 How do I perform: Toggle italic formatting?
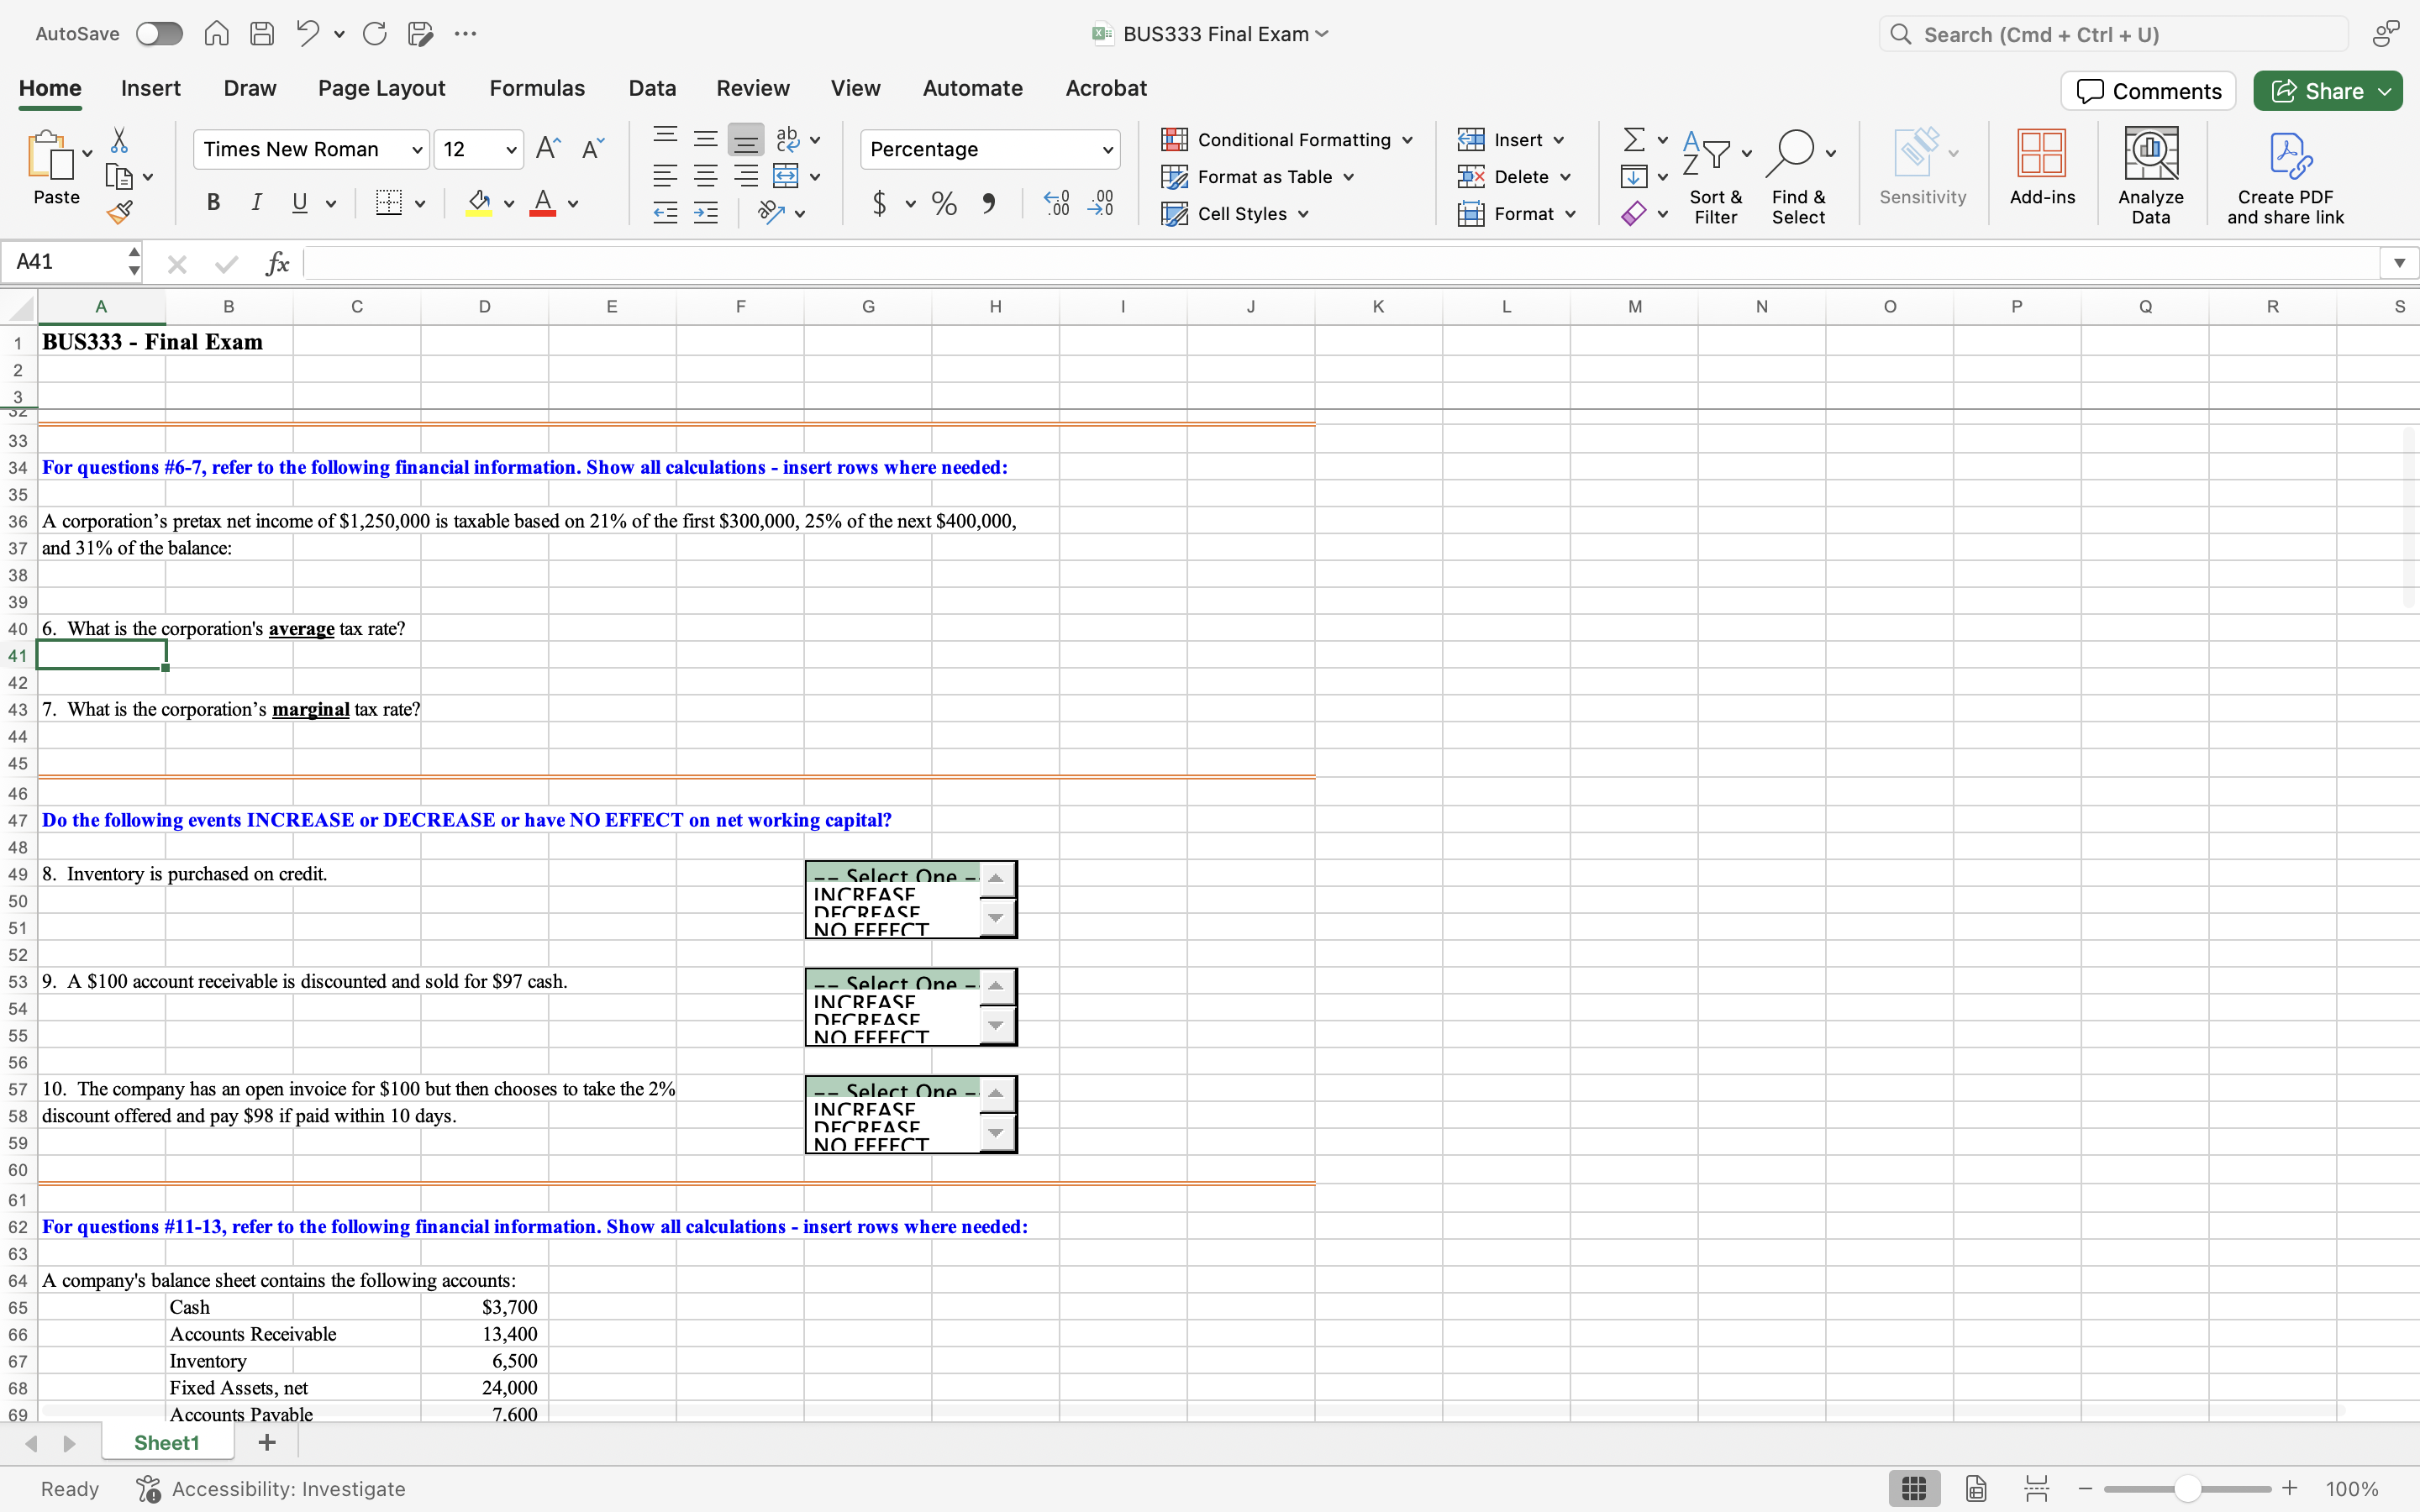tap(257, 203)
